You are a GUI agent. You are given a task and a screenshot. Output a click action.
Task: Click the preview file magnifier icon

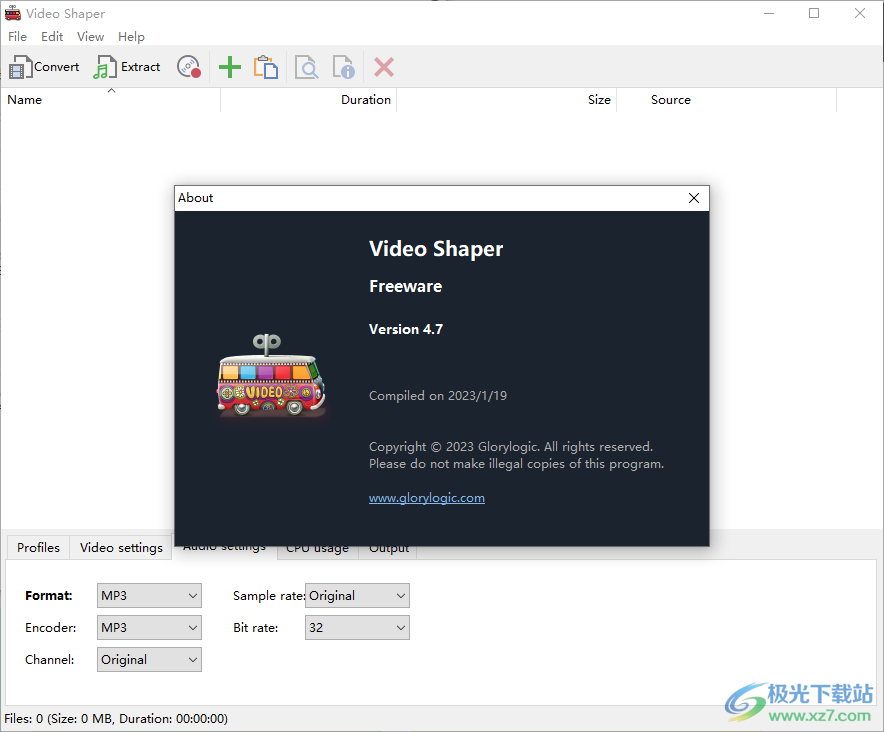307,67
